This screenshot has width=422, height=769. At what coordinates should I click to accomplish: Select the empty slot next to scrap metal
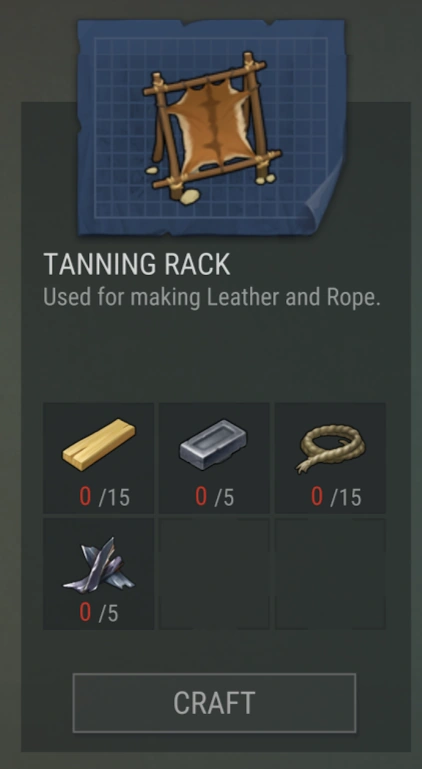(214, 574)
